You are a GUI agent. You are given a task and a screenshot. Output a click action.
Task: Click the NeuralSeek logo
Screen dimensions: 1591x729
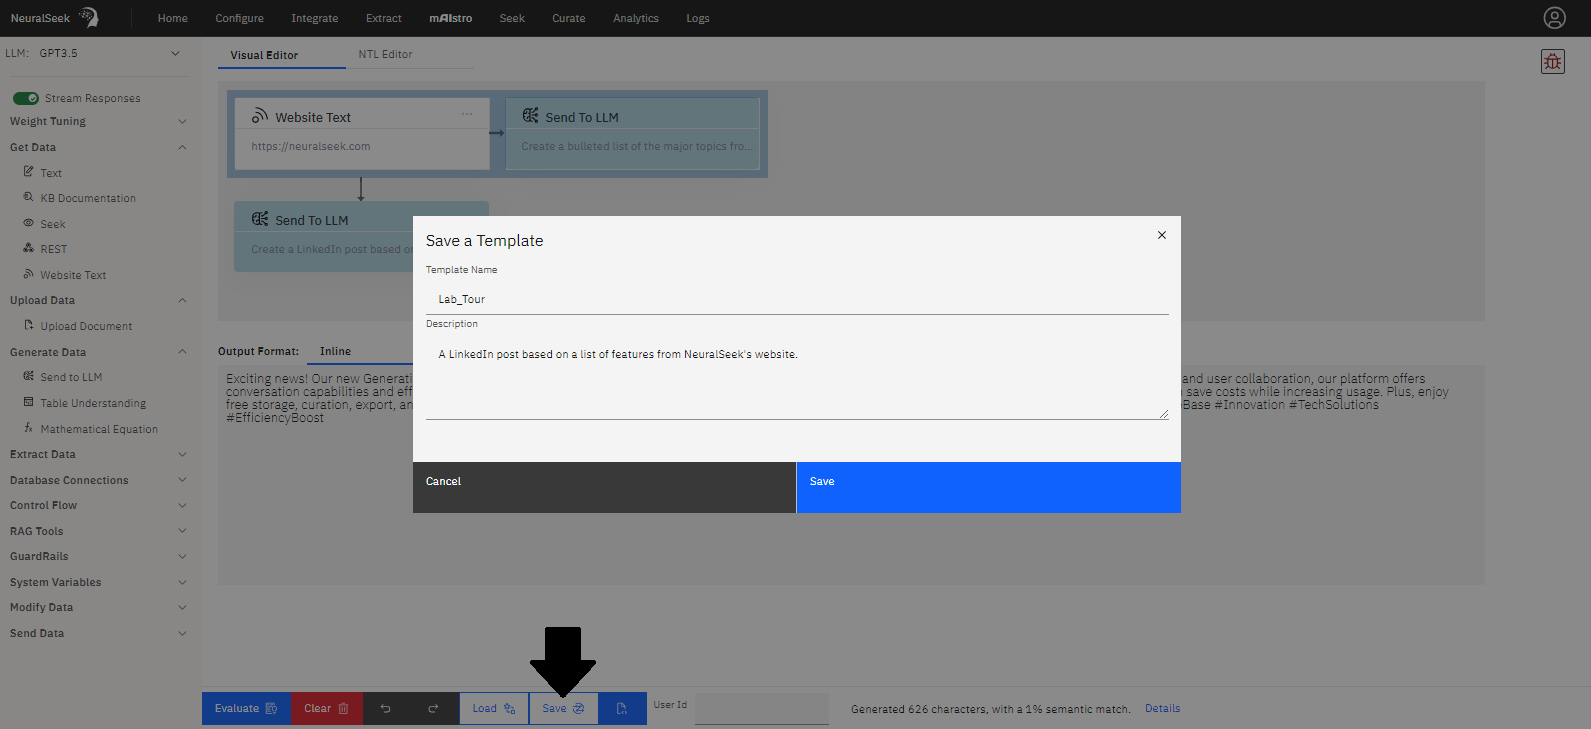55,18
